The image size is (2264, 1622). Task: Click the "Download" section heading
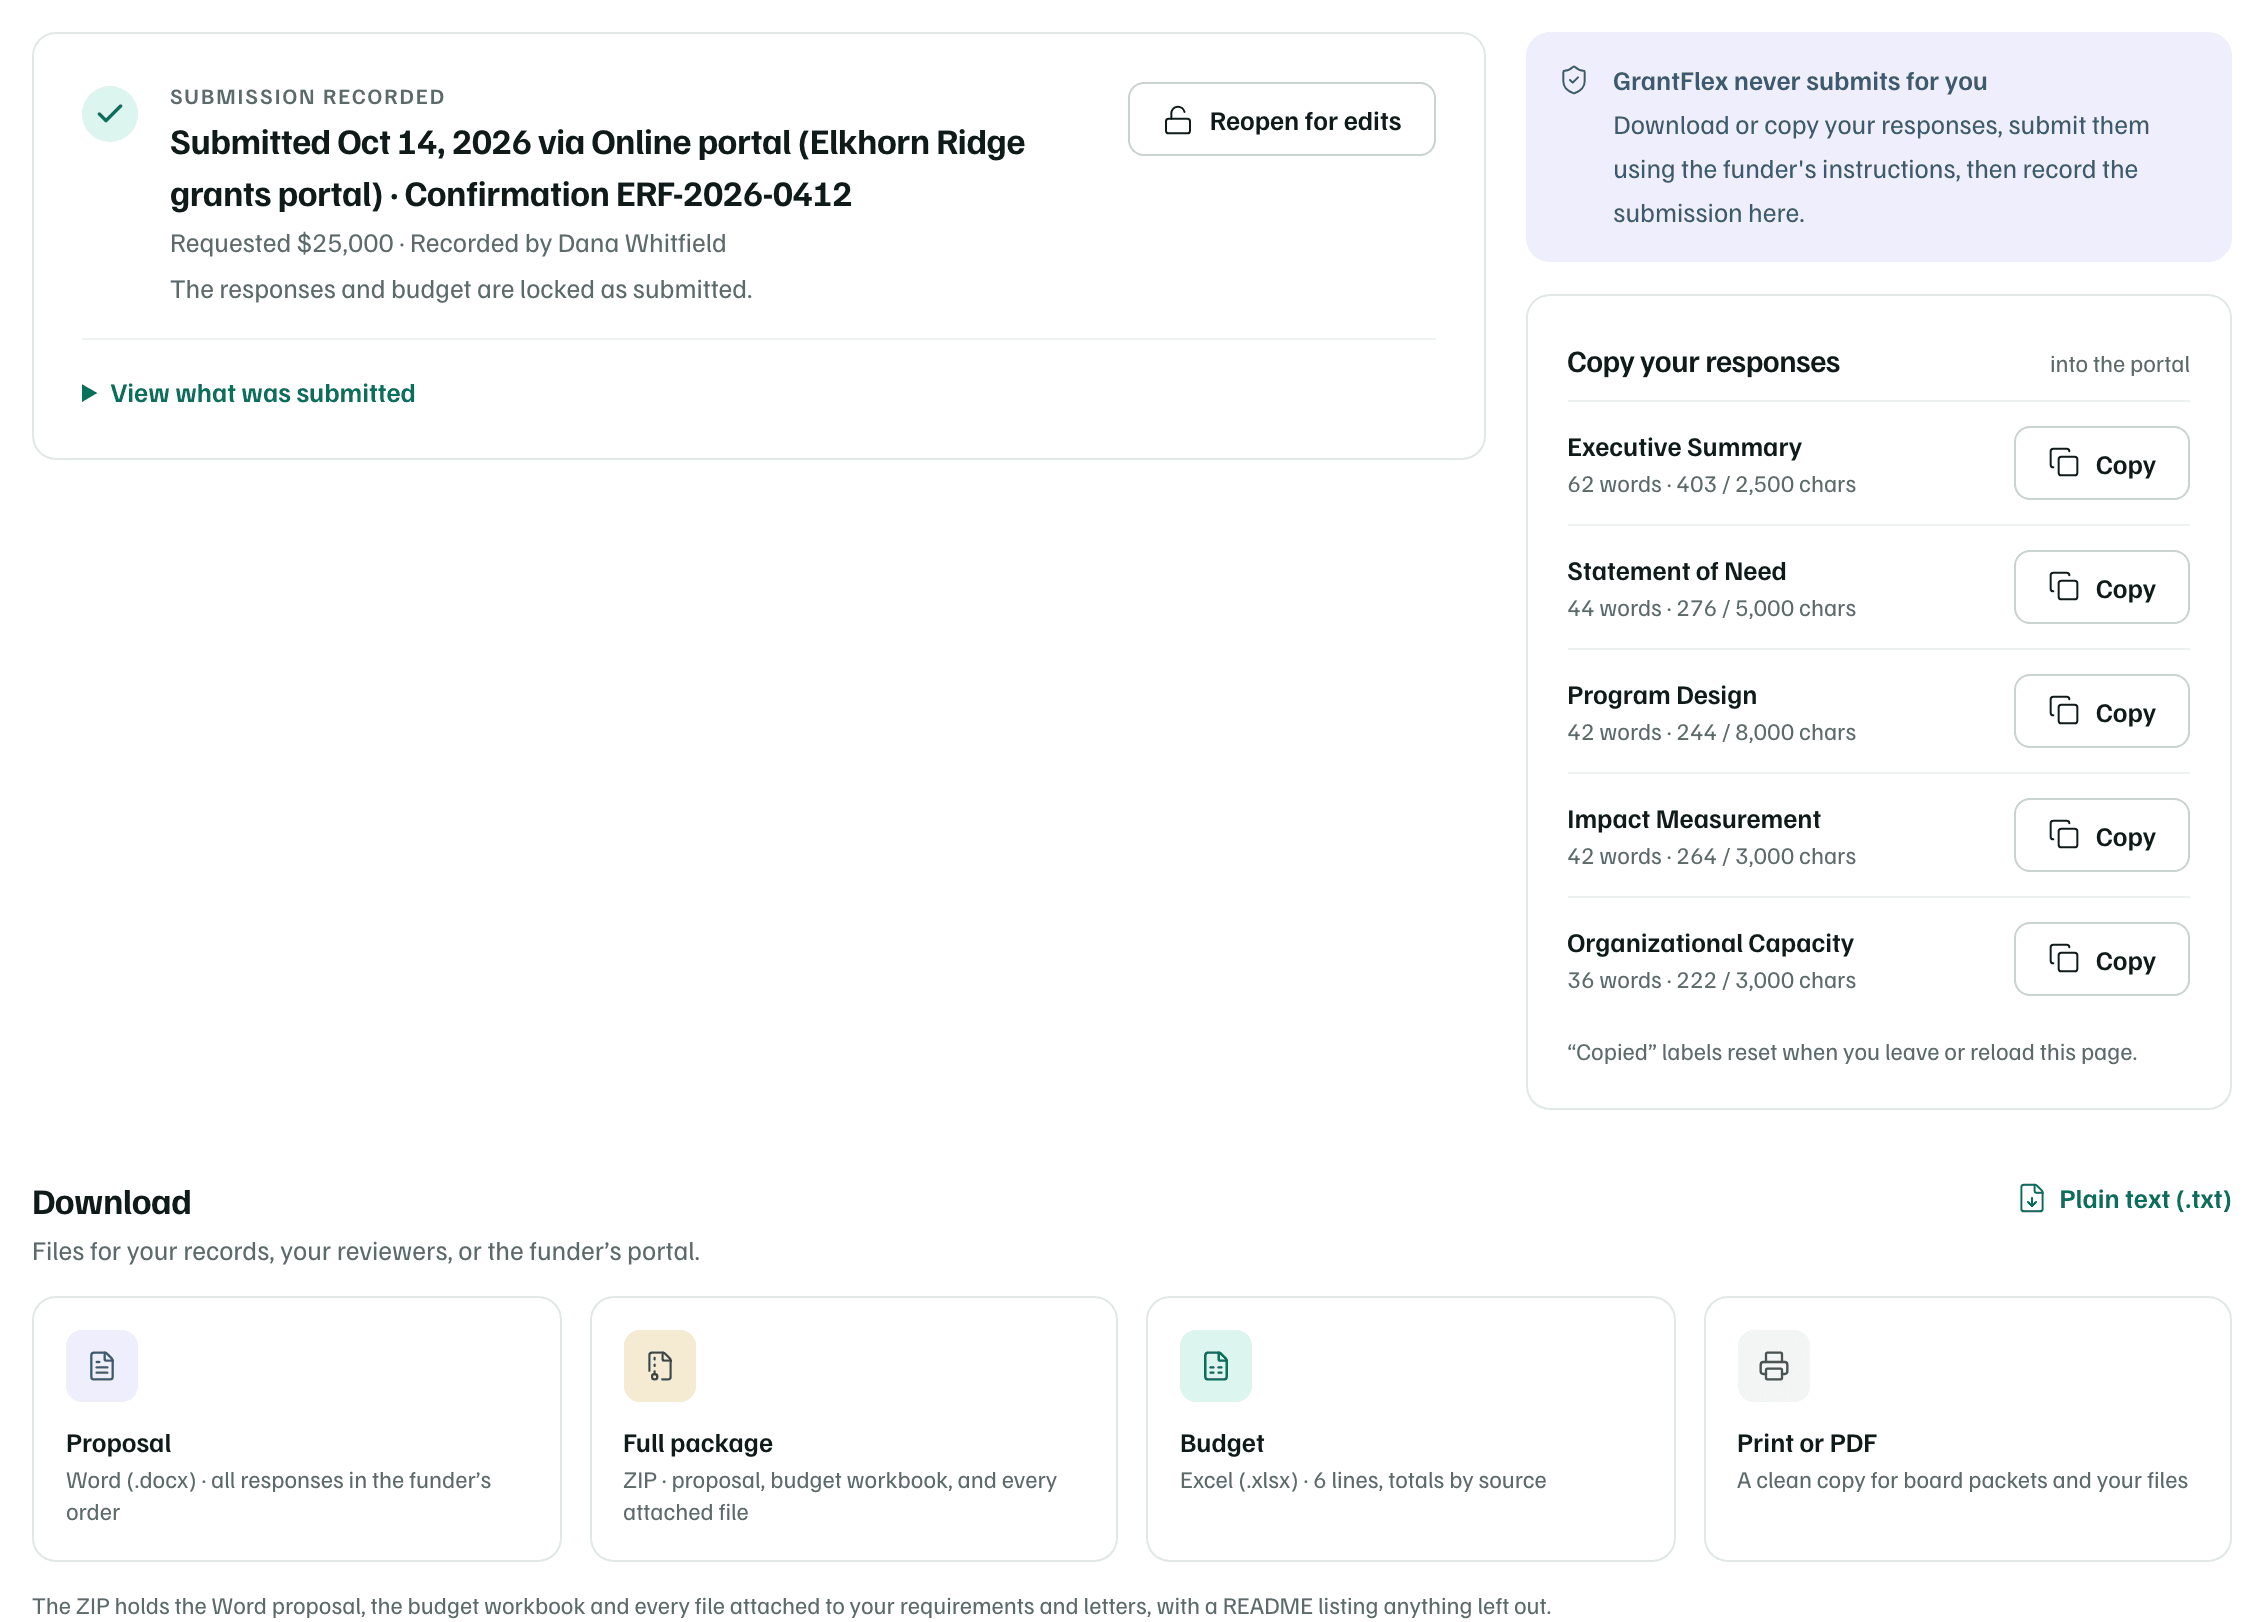(111, 1202)
